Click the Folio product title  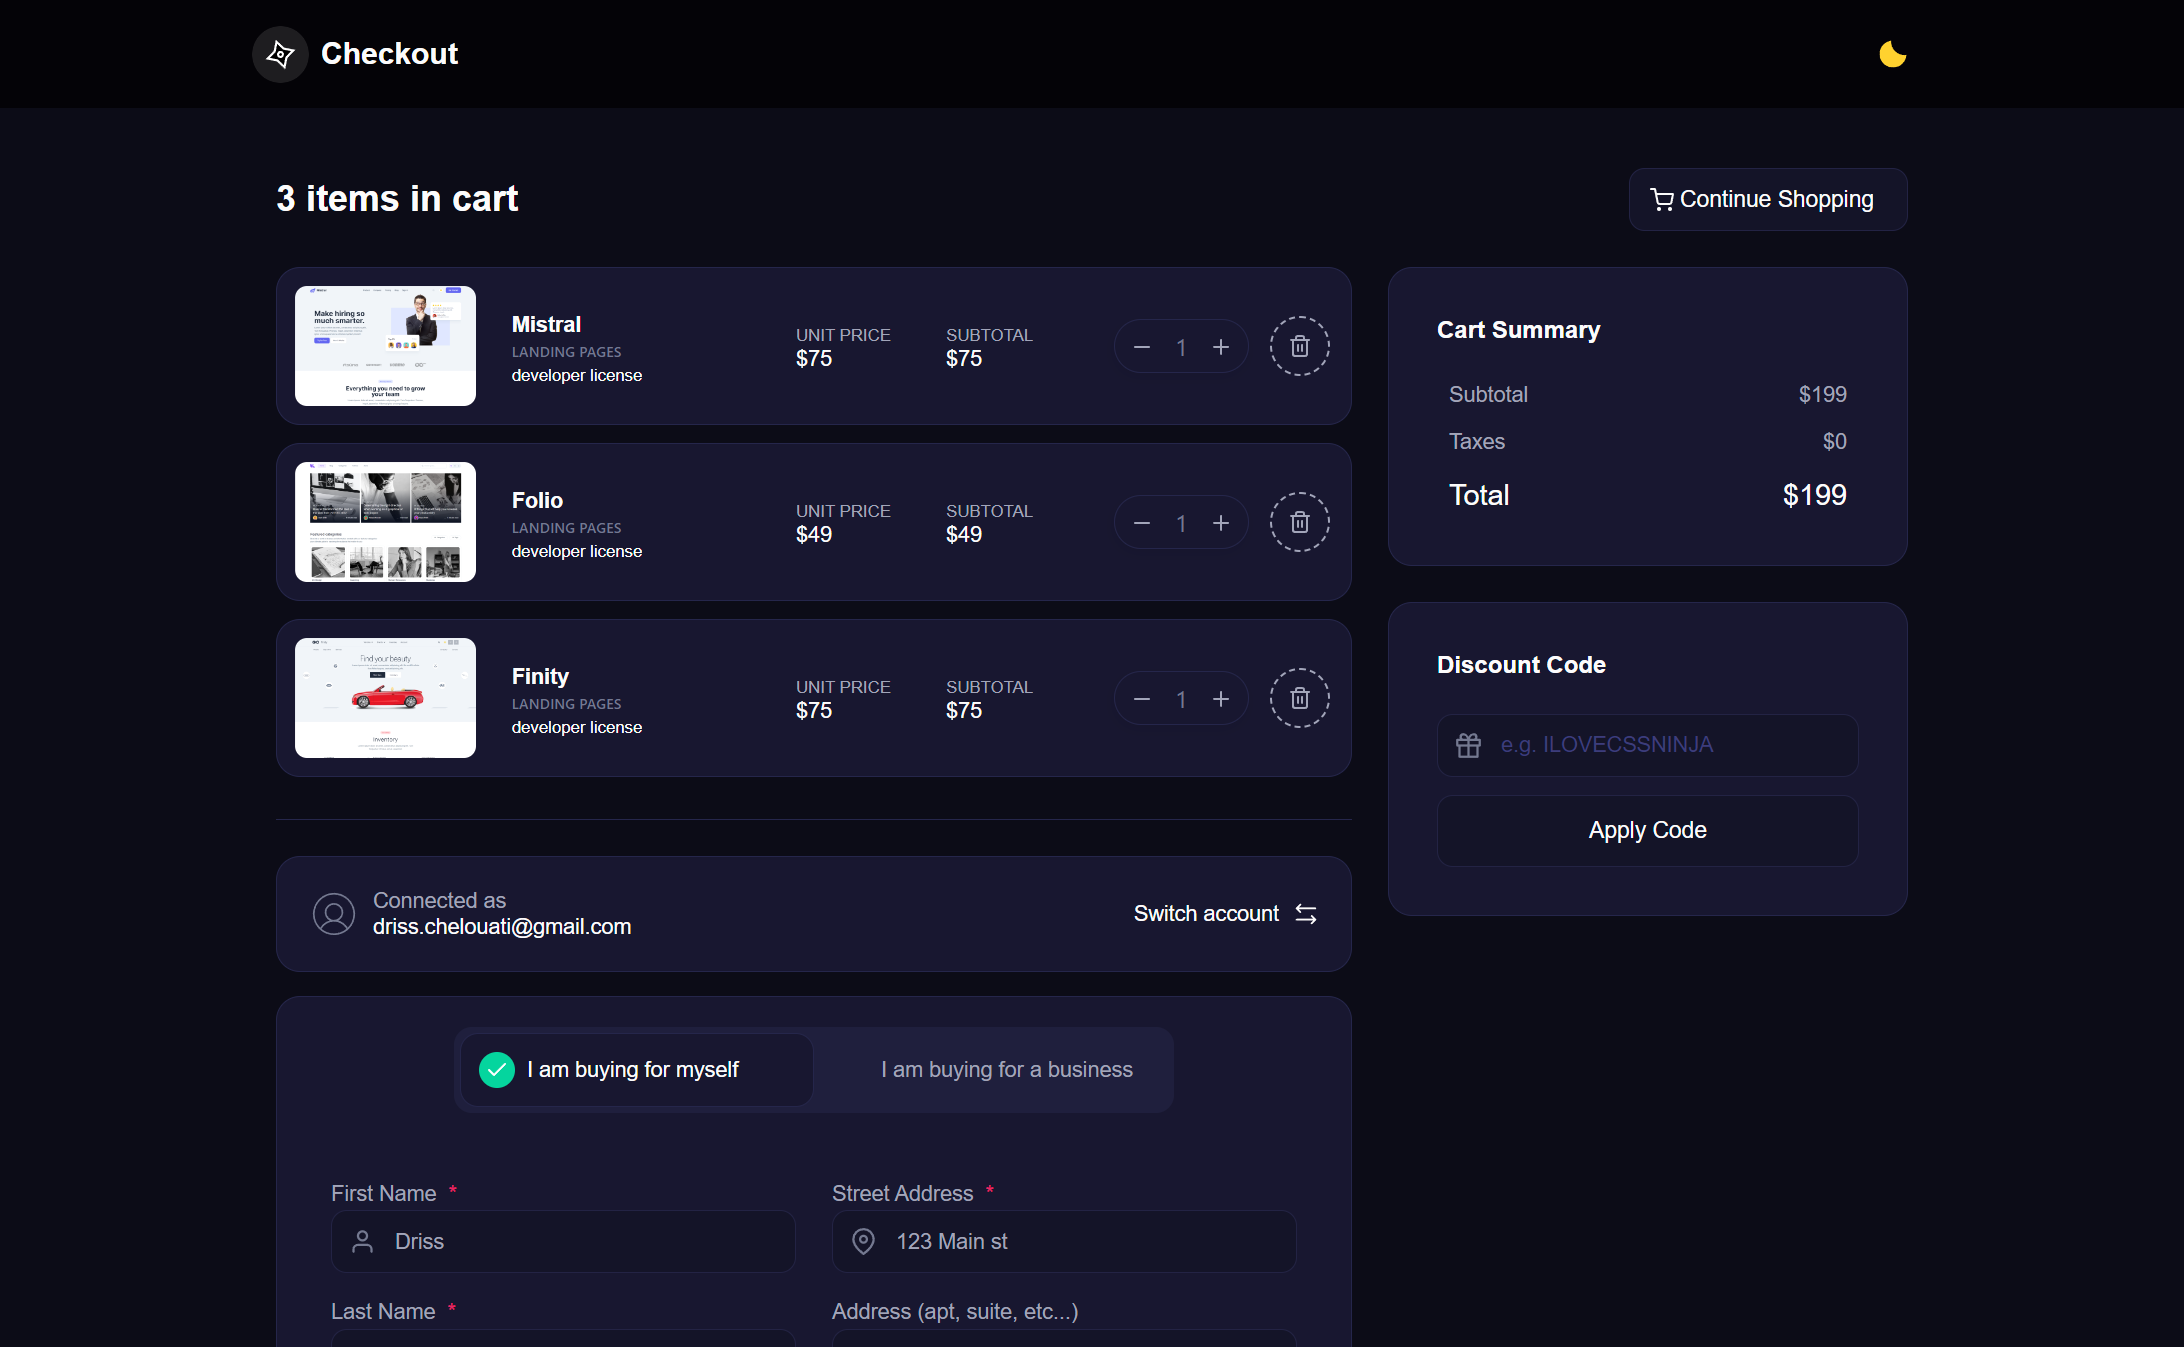point(537,500)
